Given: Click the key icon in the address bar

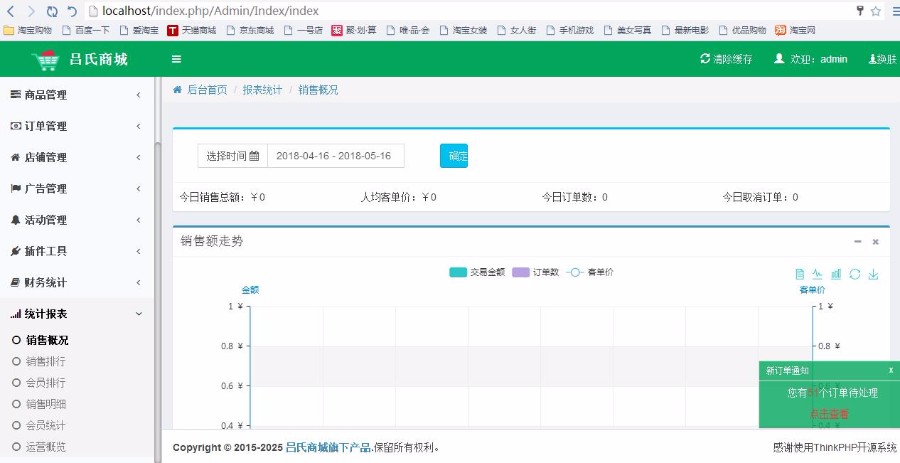Looking at the screenshot, I should [860, 10].
